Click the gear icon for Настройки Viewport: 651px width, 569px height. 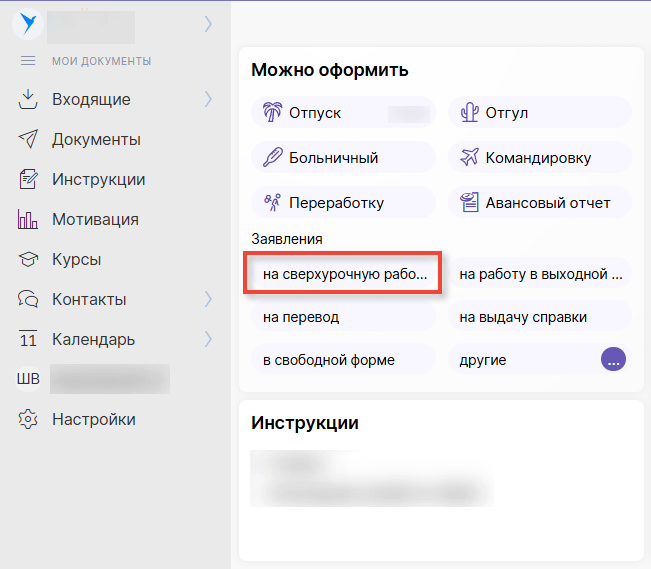coord(28,419)
